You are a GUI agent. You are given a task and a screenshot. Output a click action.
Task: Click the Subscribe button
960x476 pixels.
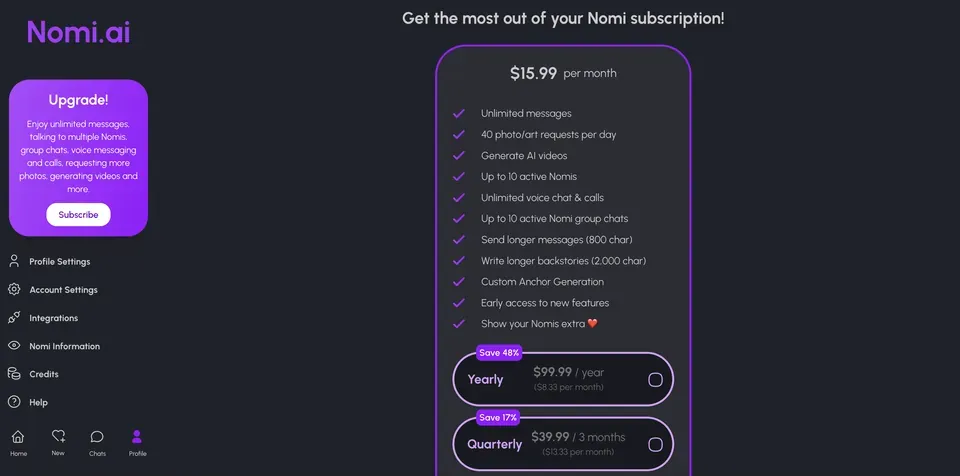78,214
